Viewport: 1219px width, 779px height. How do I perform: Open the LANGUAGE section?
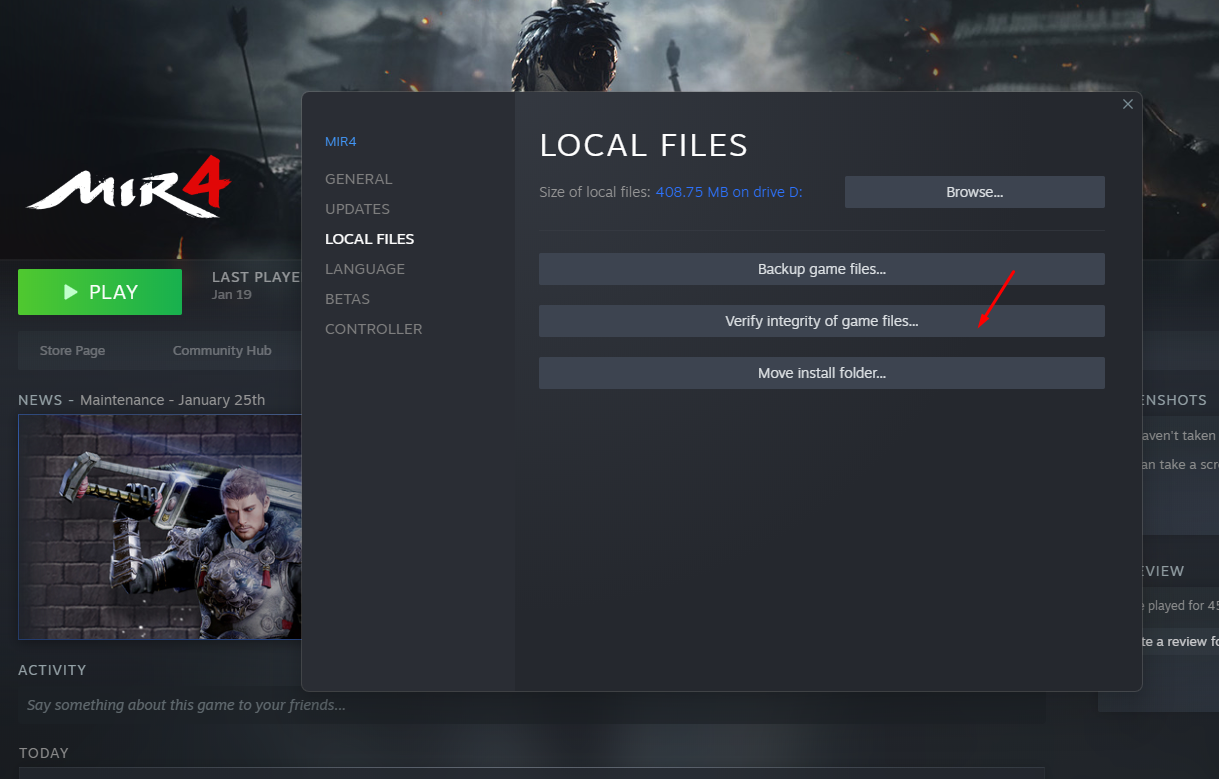[x=365, y=269]
